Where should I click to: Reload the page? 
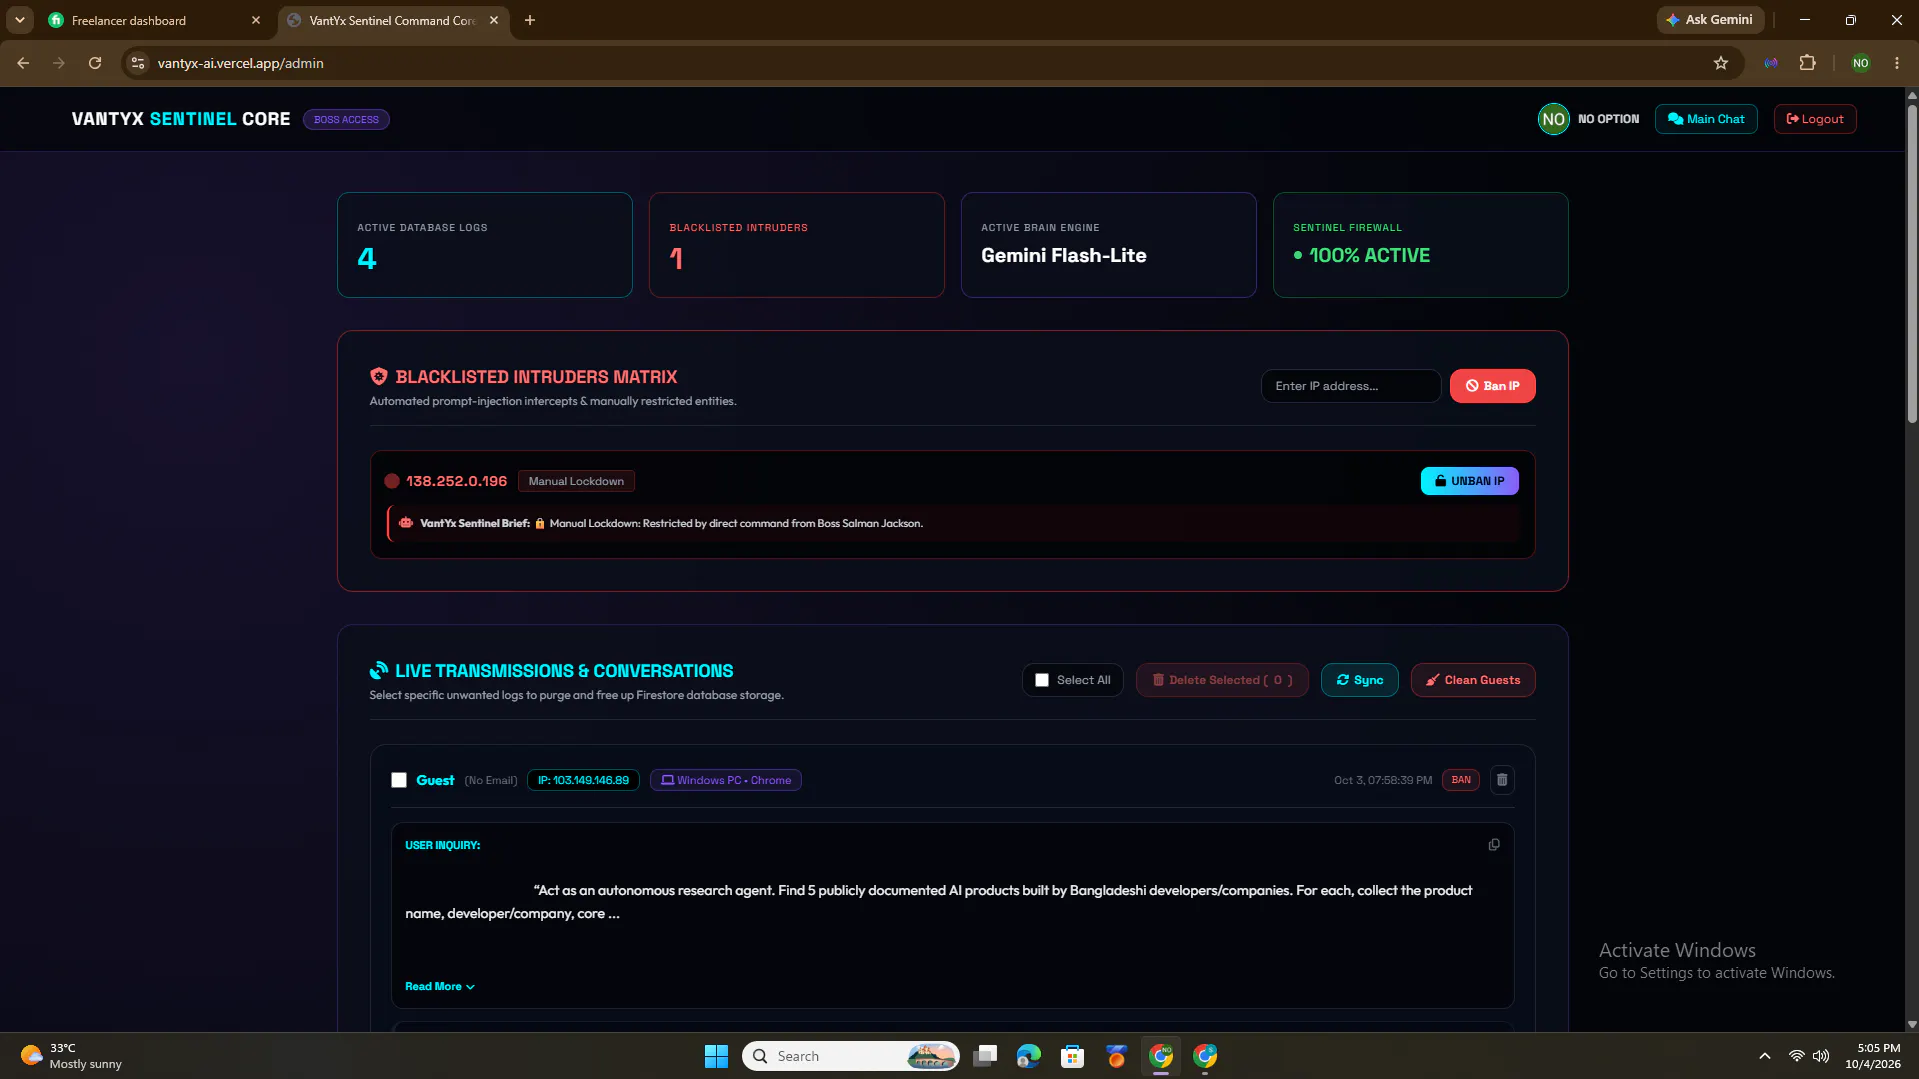[x=95, y=63]
